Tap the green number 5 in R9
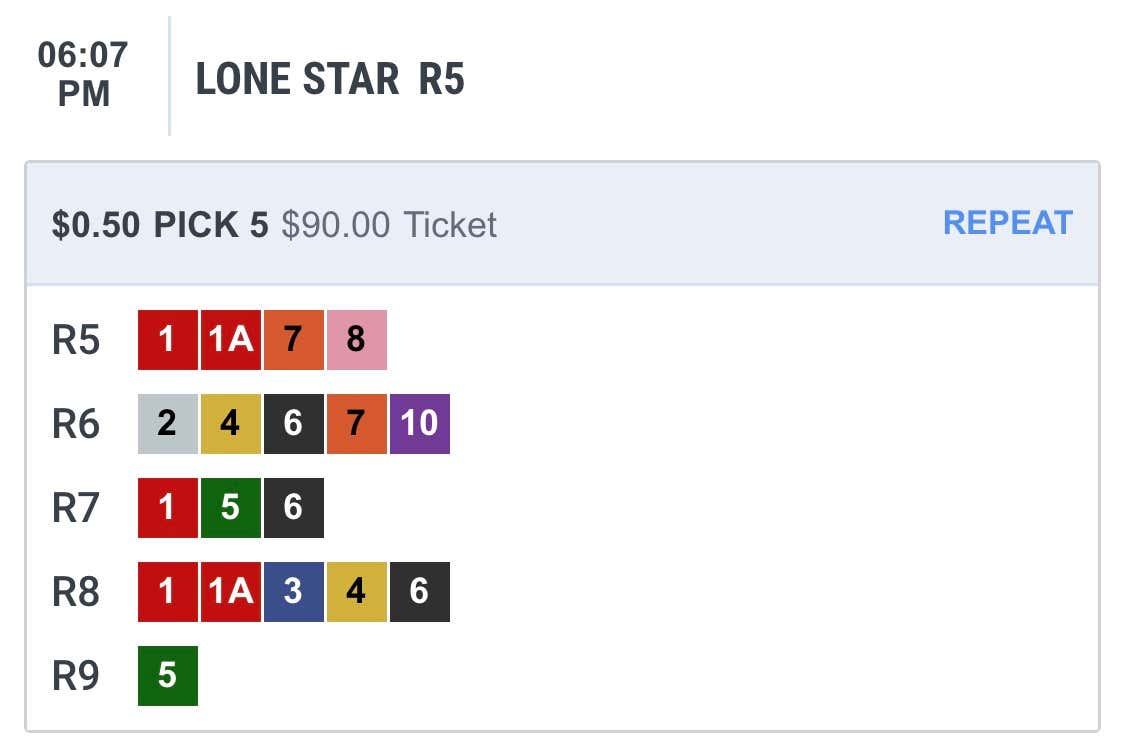Viewport: 1125px width, 746px height. click(x=168, y=676)
